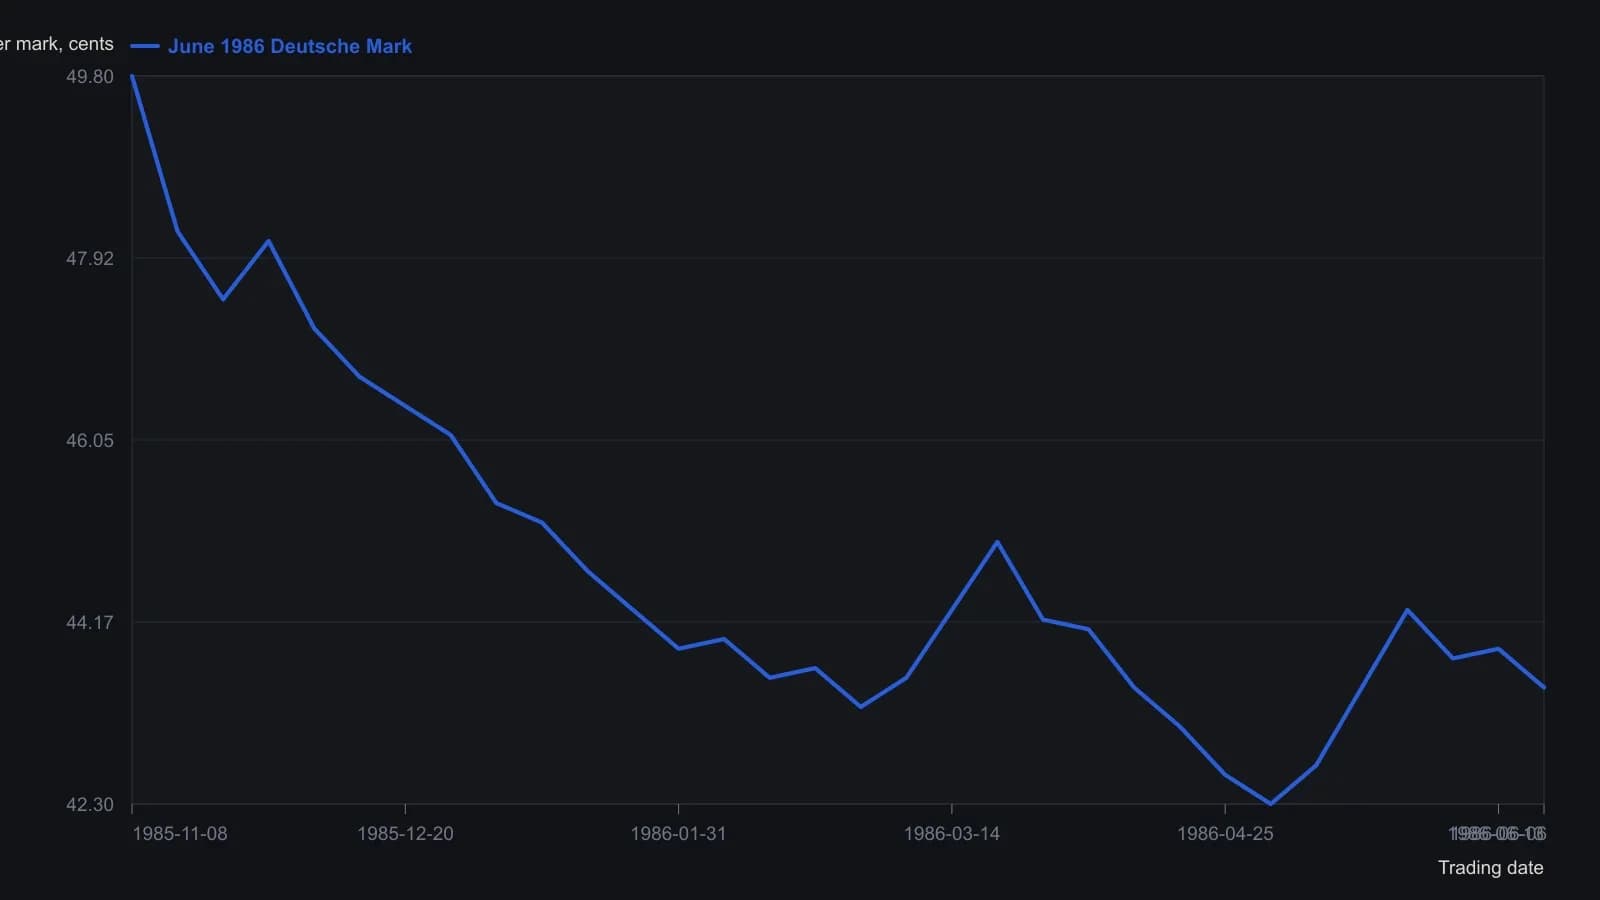This screenshot has height=900, width=1600.
Task: Select the 1986-03-14 date tick label
Action: [951, 834]
